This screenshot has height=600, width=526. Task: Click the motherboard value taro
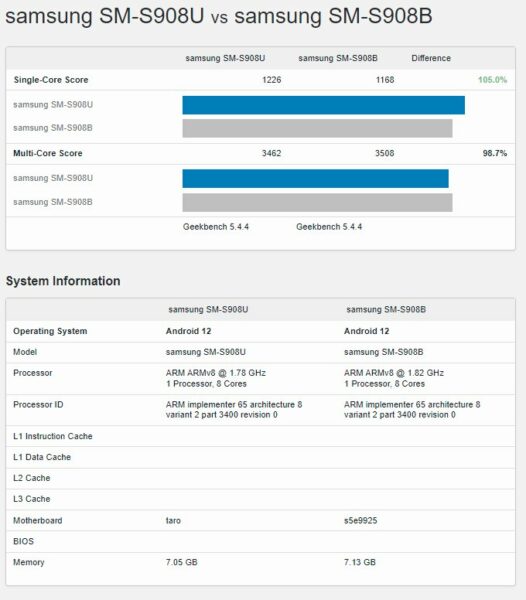[x=173, y=520]
